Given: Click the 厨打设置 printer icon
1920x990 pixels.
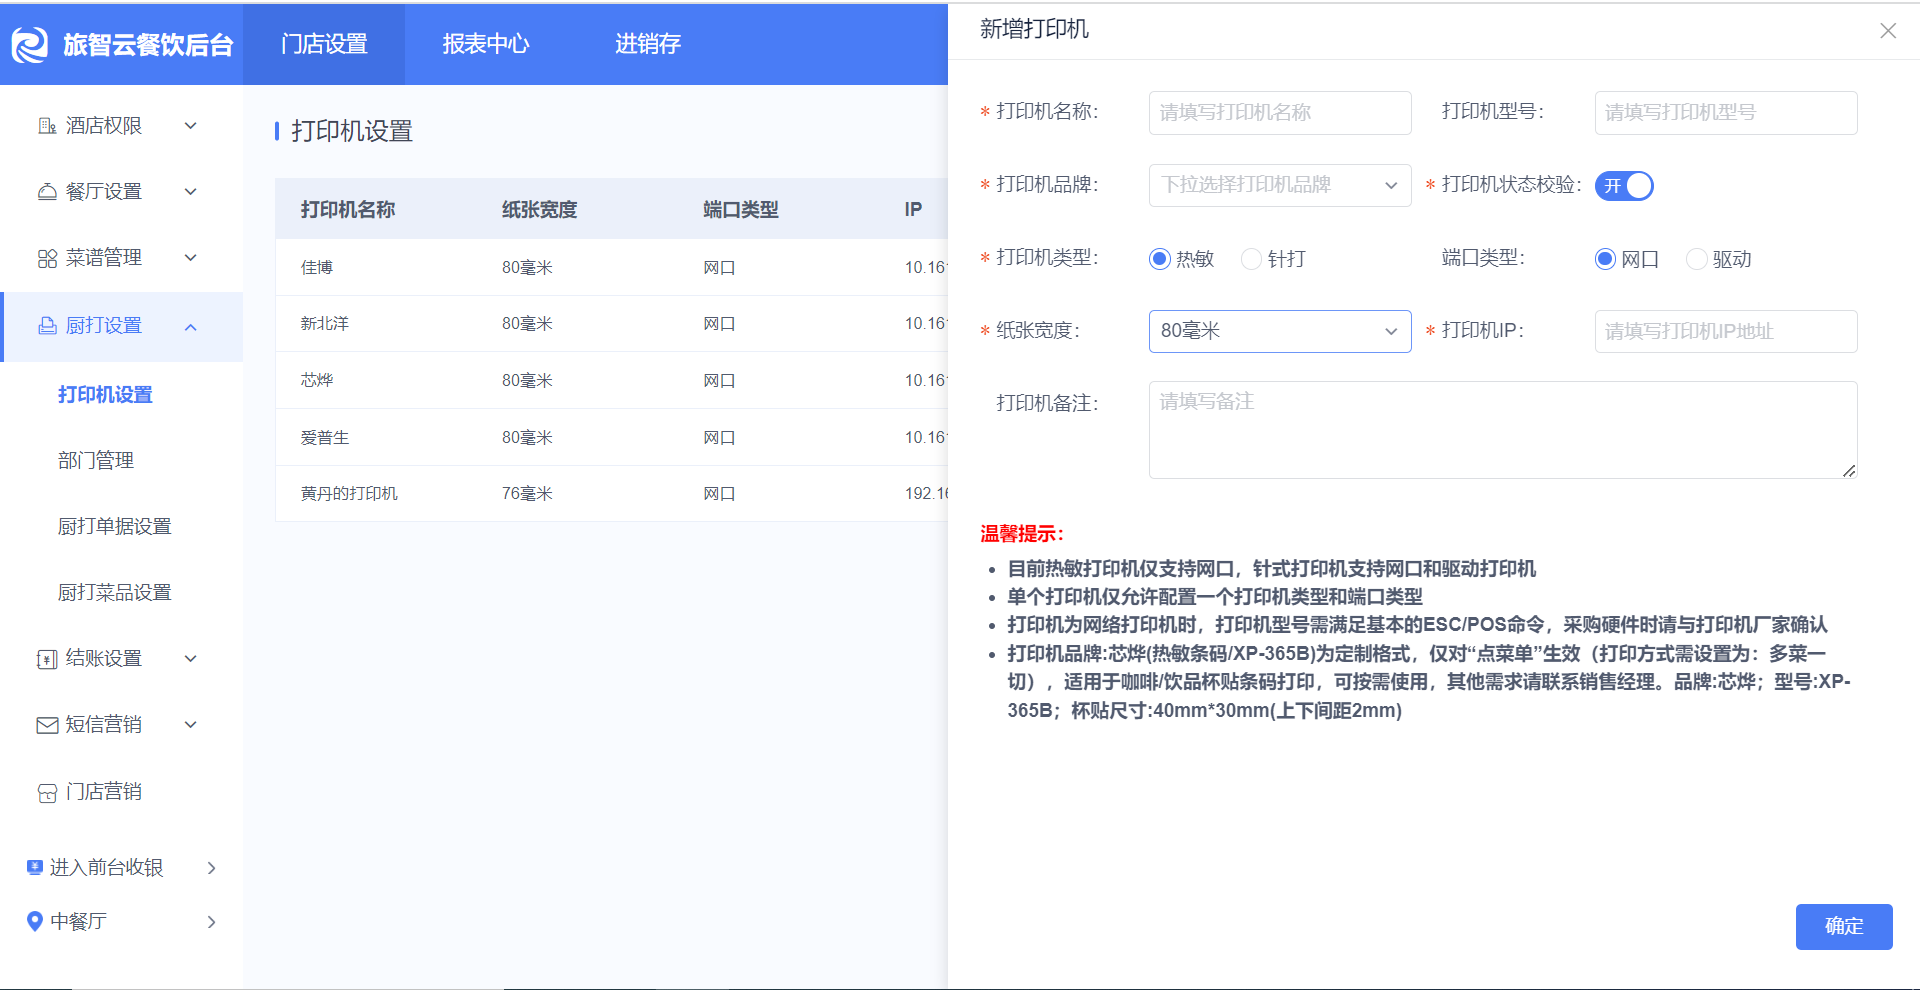Looking at the screenshot, I should point(47,326).
